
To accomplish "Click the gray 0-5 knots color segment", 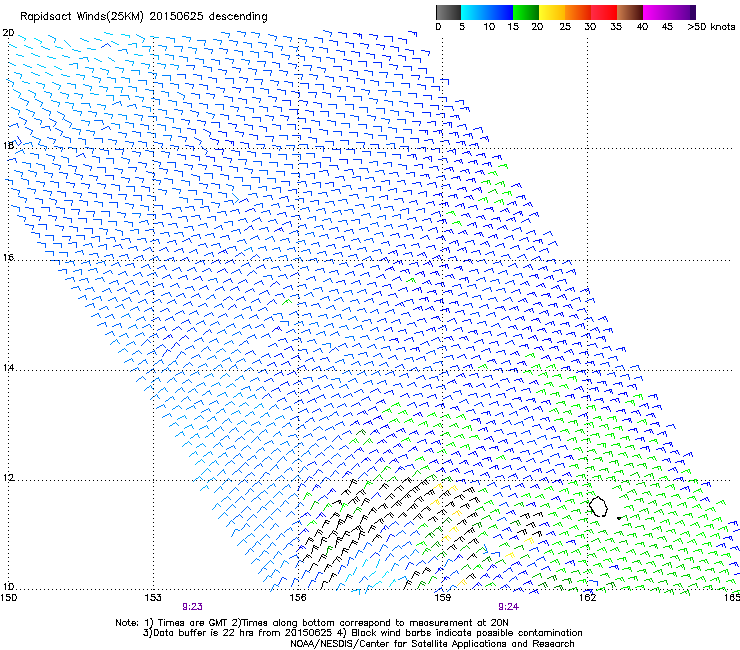I will (448, 12).
